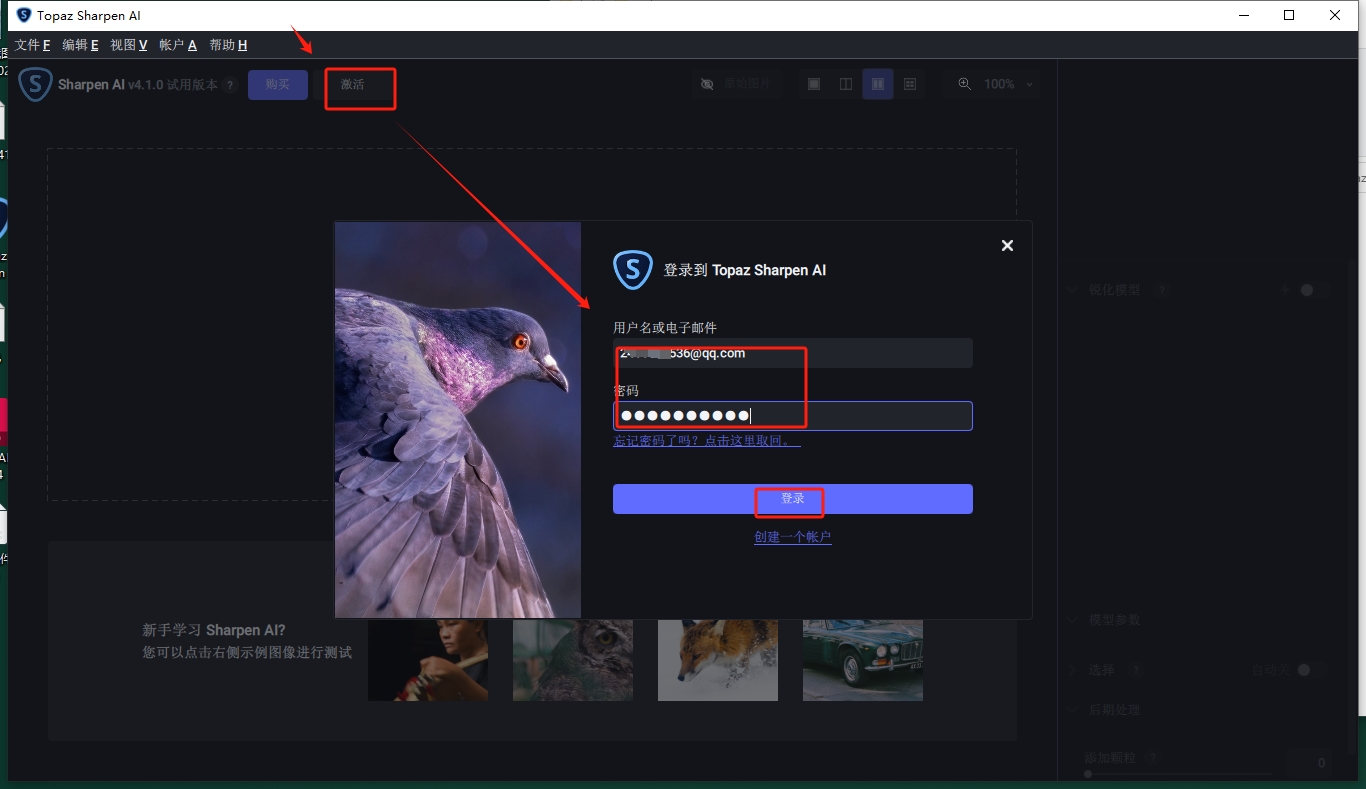This screenshot has height=789, width=1366.
Task: Click the Sharpen AI shield logo in toolbar
Action: click(x=35, y=84)
